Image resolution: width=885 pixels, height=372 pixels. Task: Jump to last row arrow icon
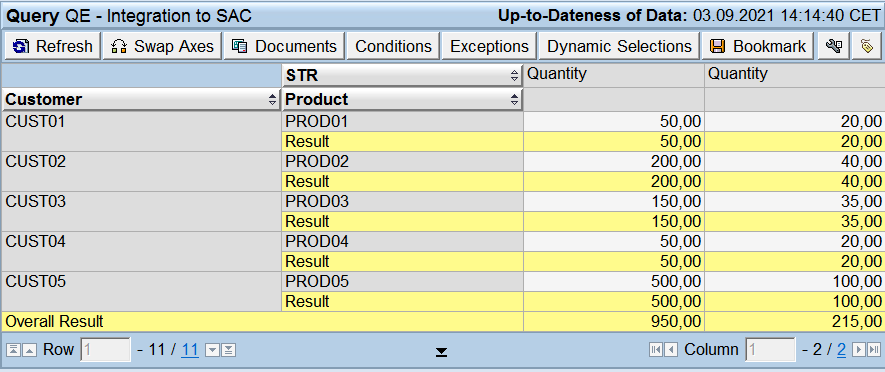(x=228, y=350)
